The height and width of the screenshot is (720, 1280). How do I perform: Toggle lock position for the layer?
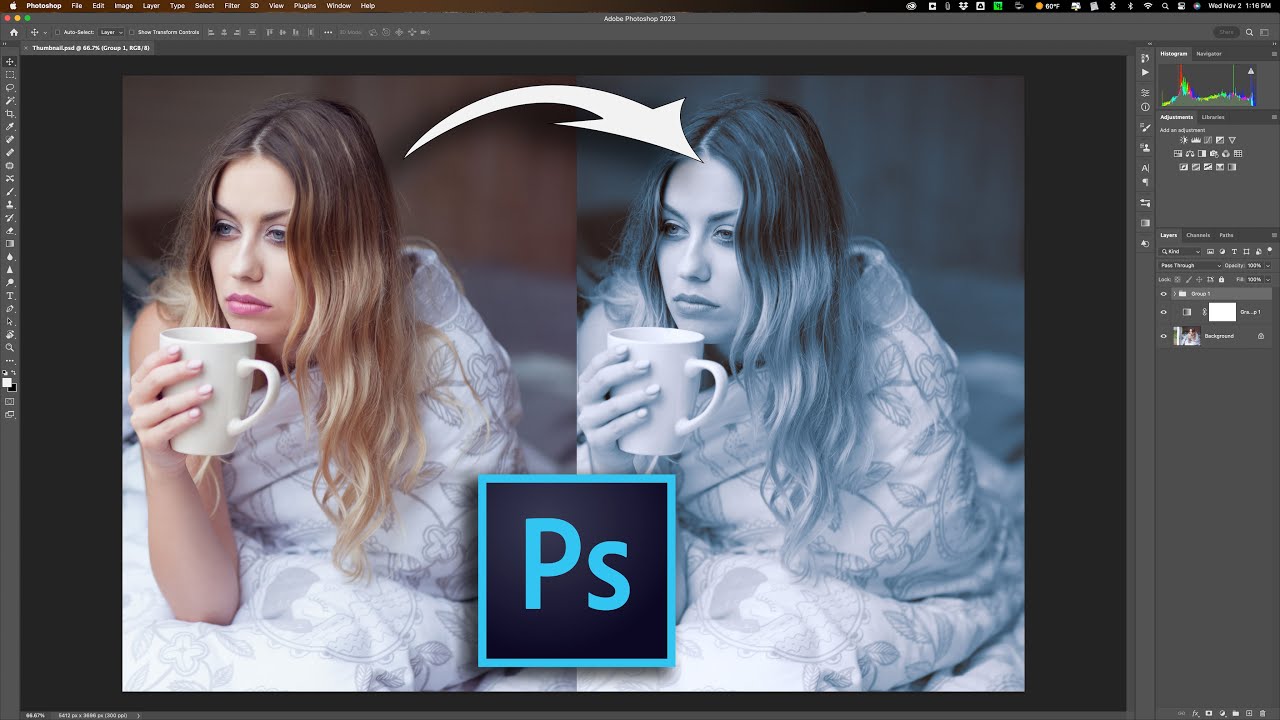pyautogui.click(x=1199, y=279)
